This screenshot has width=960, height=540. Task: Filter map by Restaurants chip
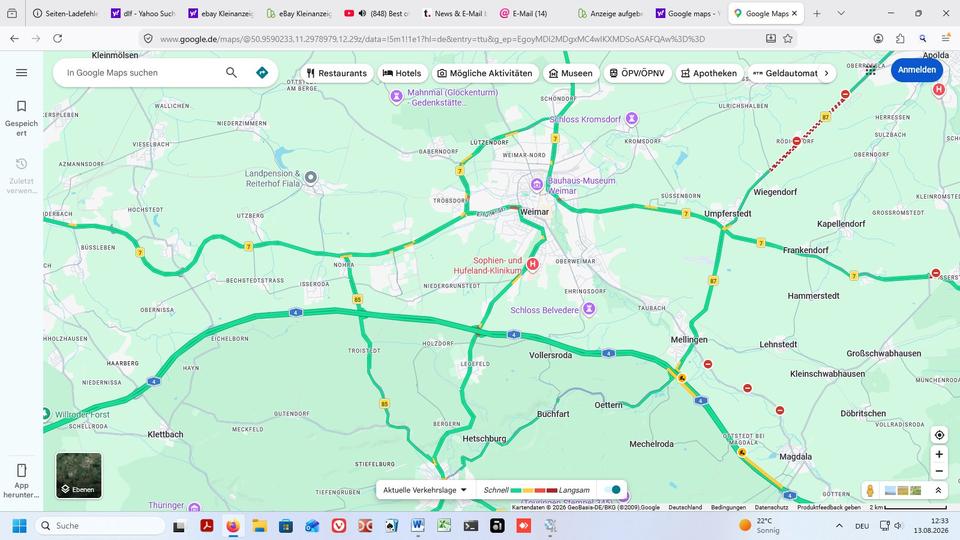[x=336, y=73]
